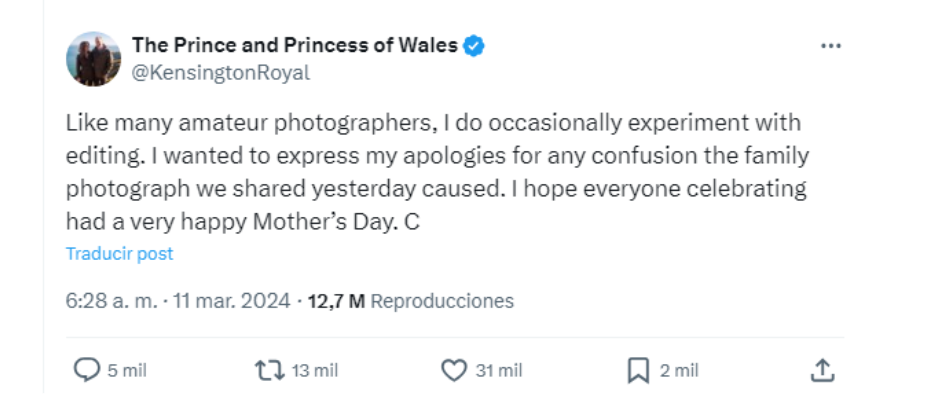Click the 2 mil bookmarks count
The width and height of the screenshot is (927, 405).
679,370
